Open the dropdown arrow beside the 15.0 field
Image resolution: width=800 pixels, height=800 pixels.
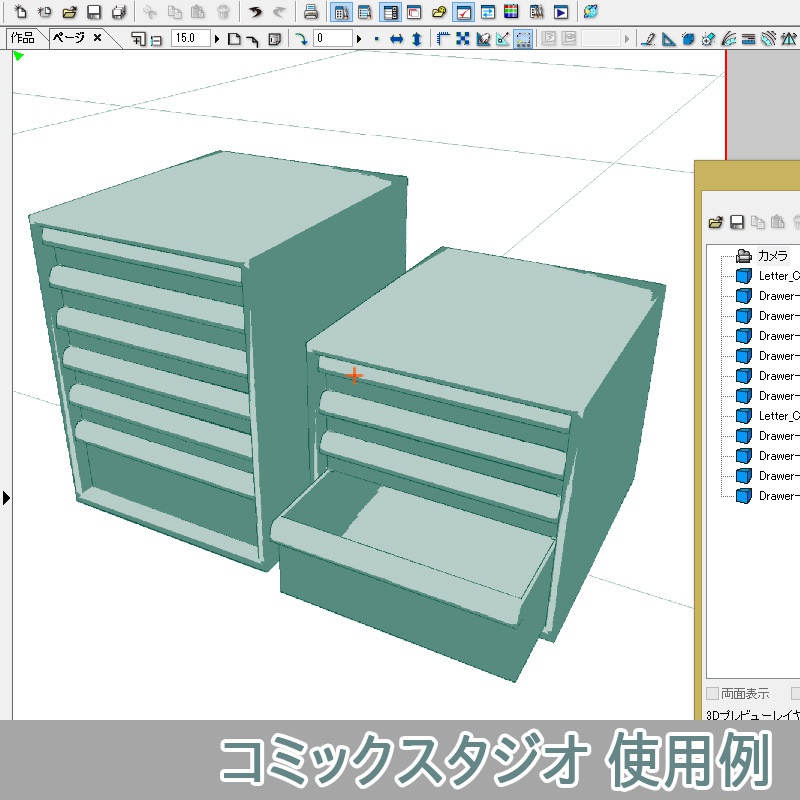(x=216, y=40)
